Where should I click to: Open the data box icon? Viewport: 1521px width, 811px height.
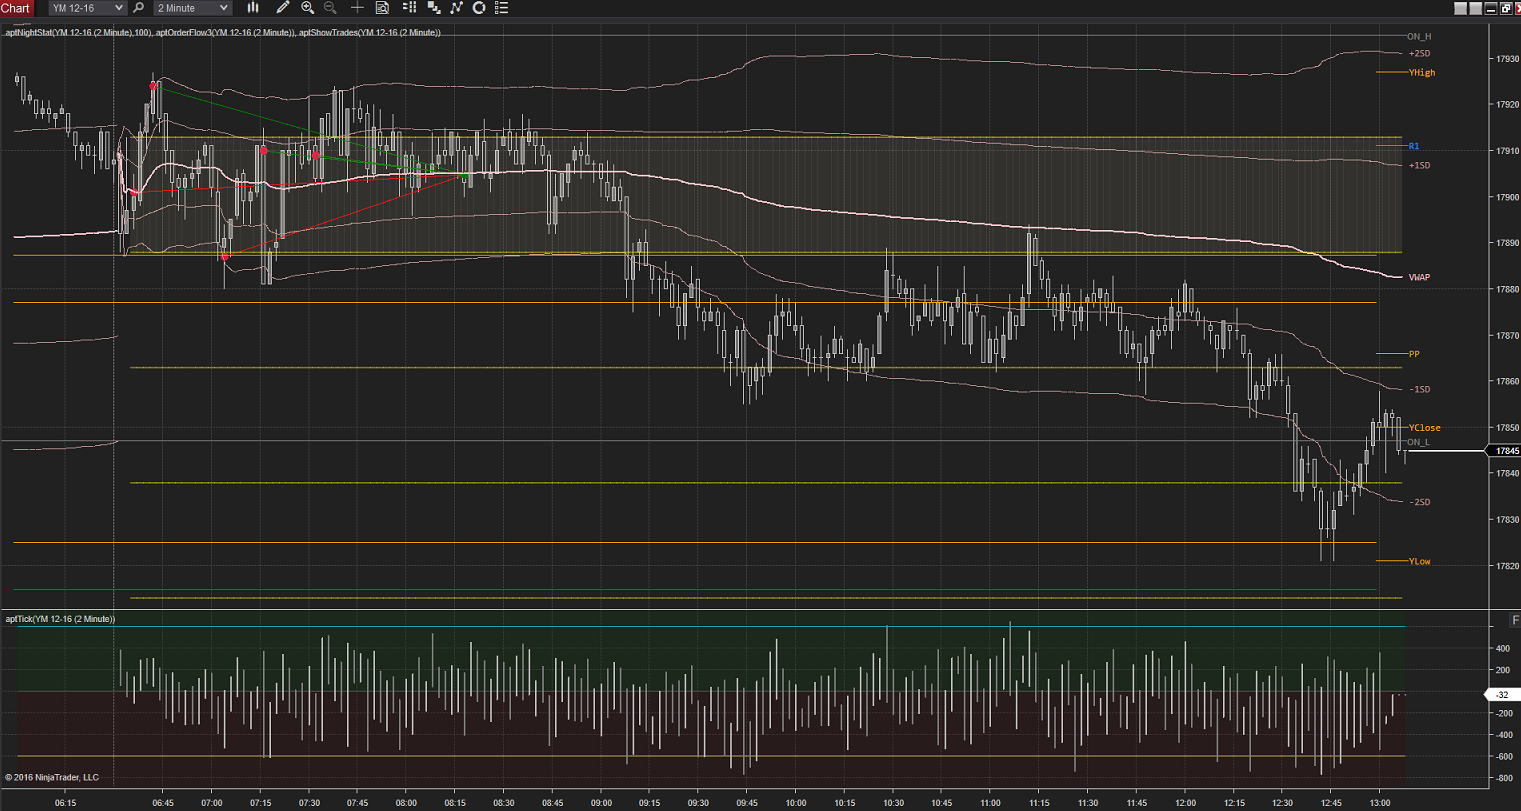point(382,8)
